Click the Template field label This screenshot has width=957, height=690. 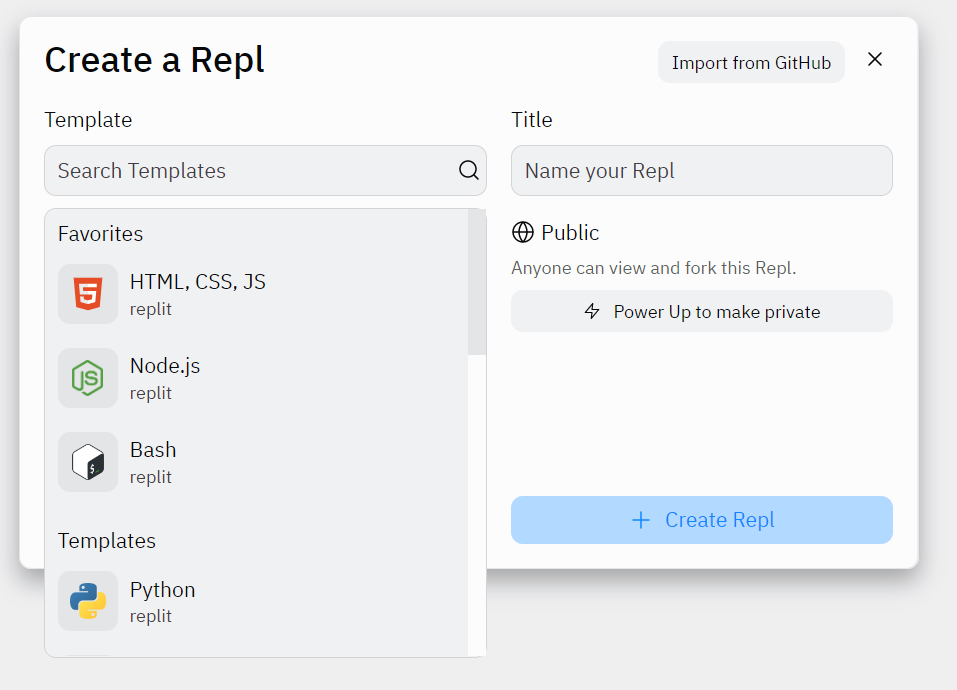click(88, 120)
